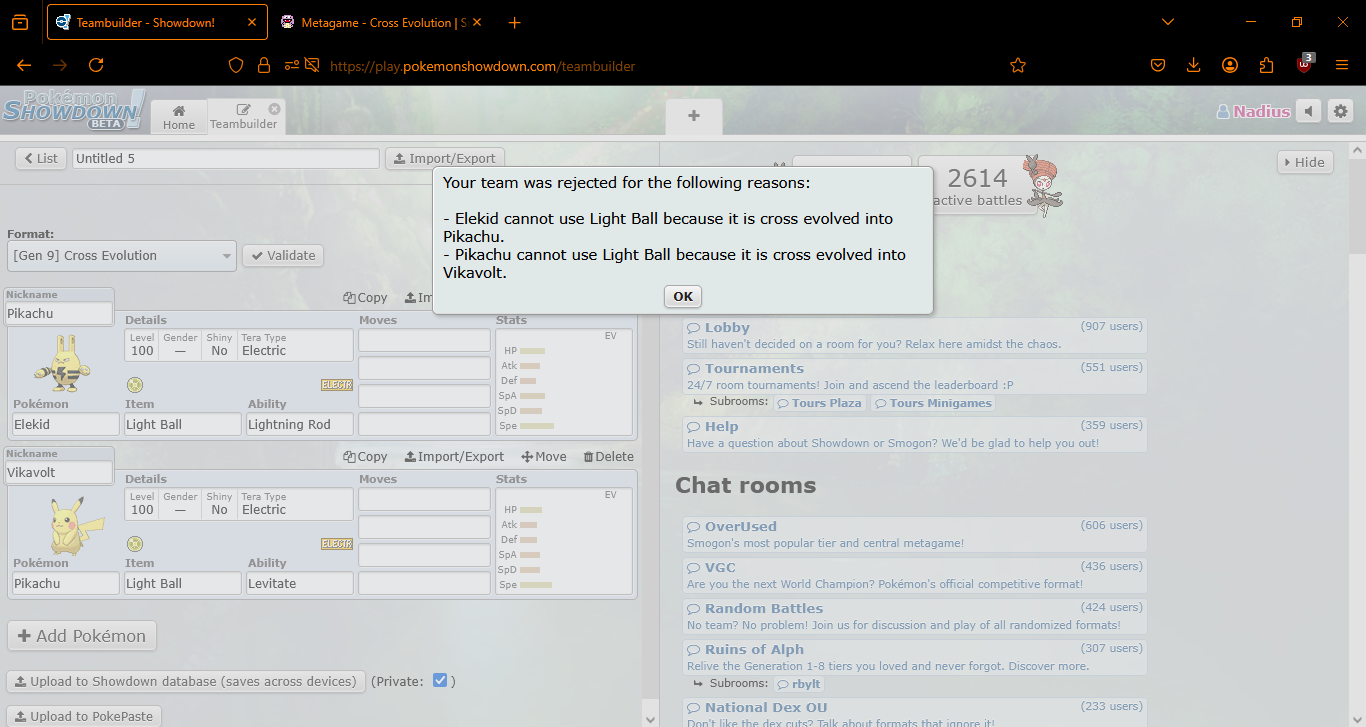The width and height of the screenshot is (1366, 727).
Task: Open the Home tab
Action: point(179,116)
